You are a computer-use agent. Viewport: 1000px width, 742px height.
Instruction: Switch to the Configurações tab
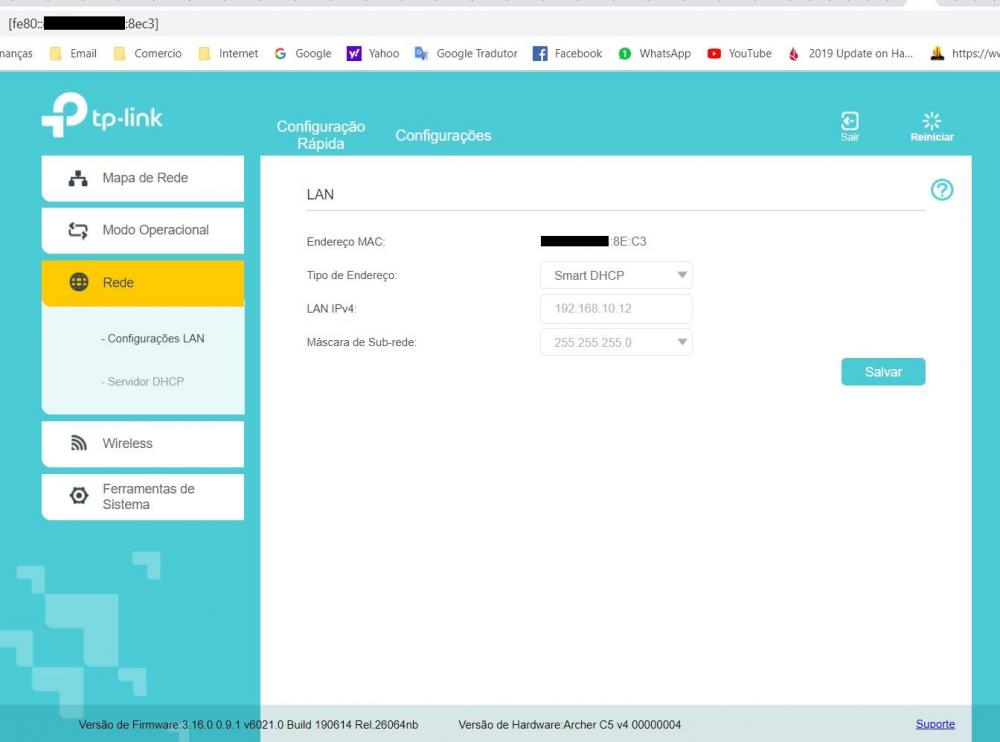click(443, 136)
